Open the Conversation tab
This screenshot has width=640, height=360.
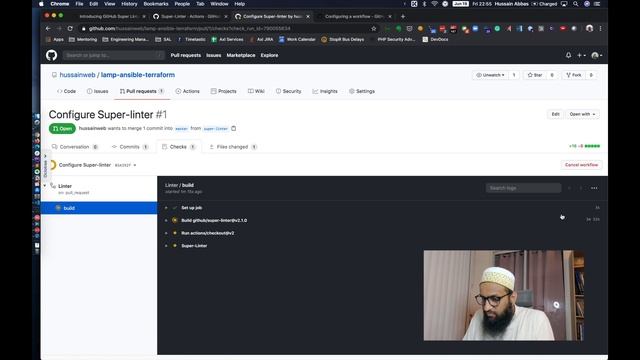[x=75, y=147]
